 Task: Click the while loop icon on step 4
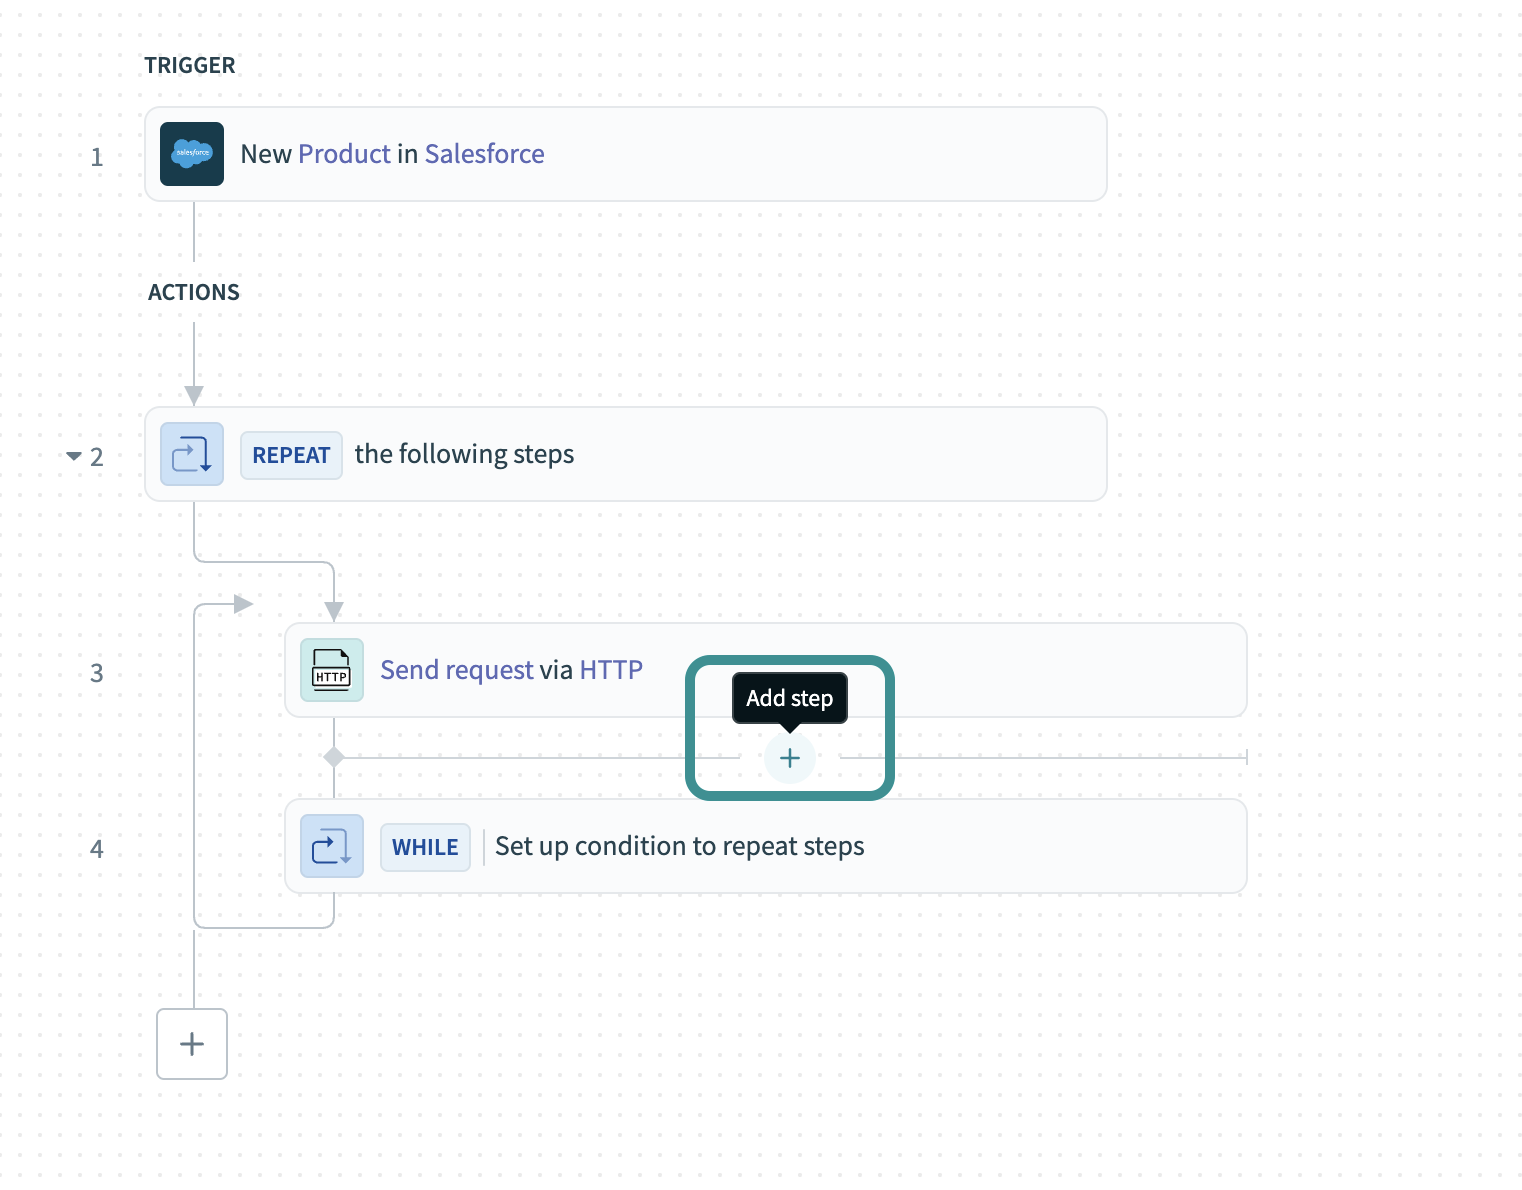pyautogui.click(x=331, y=846)
